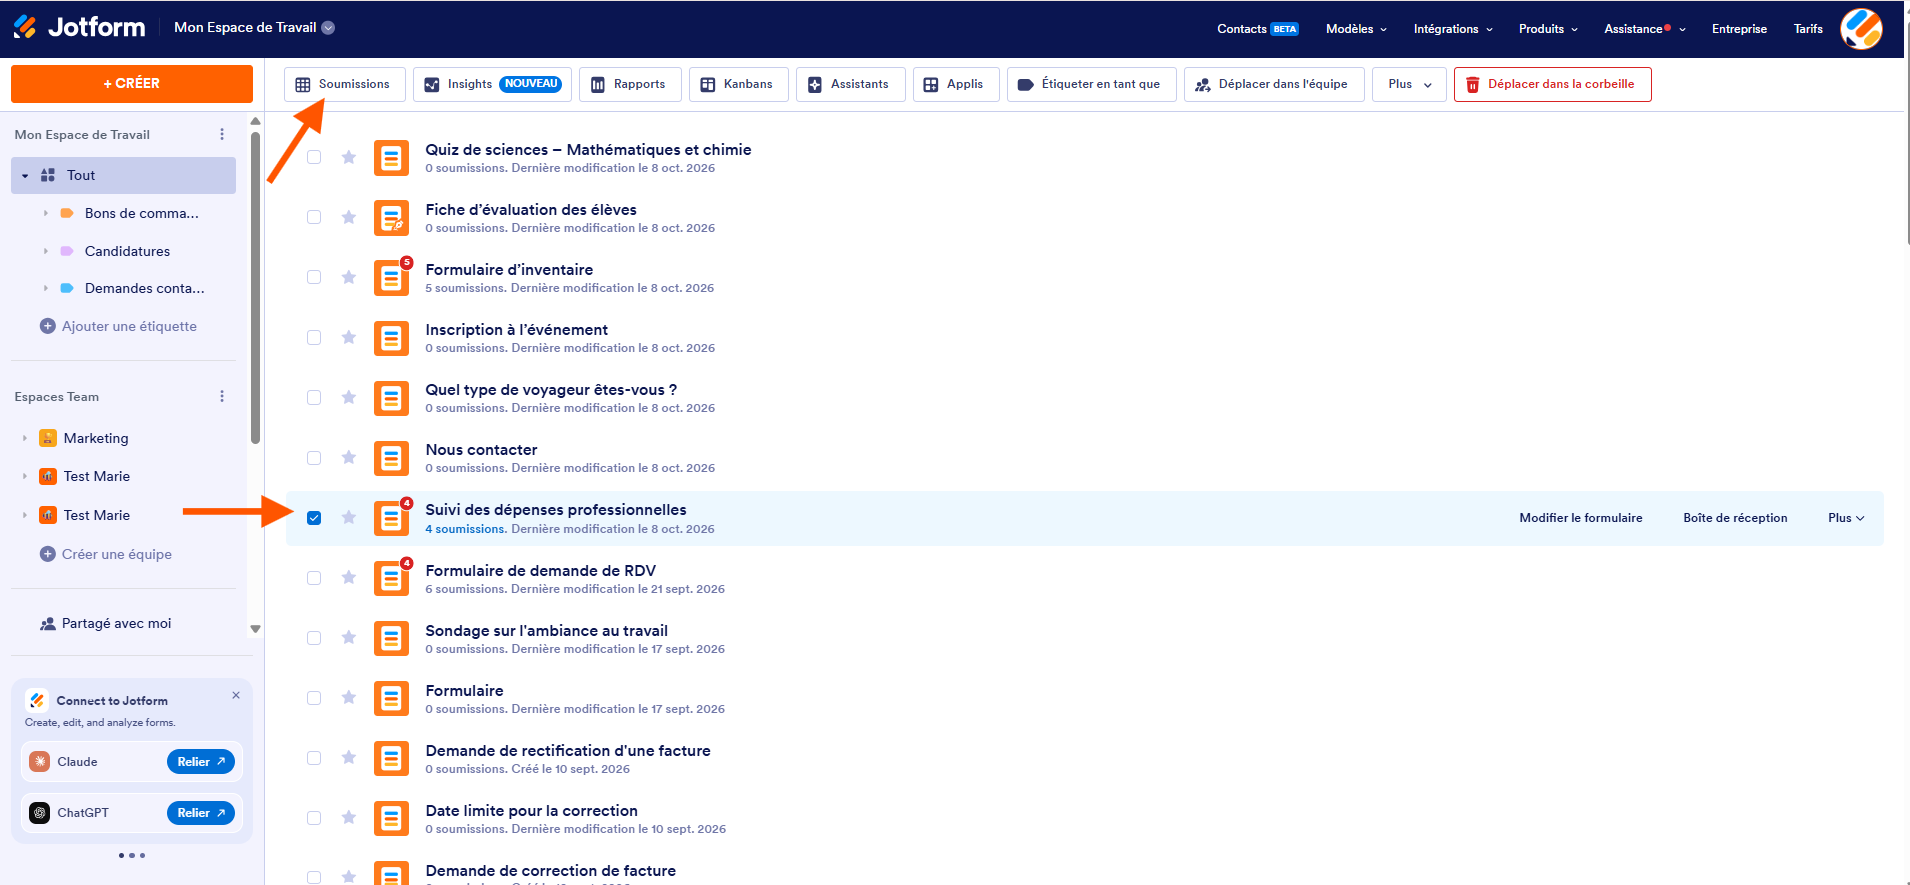The height and width of the screenshot is (885, 1910).
Task: Click the sidebar scrollbar down arrow
Action: pyautogui.click(x=255, y=629)
